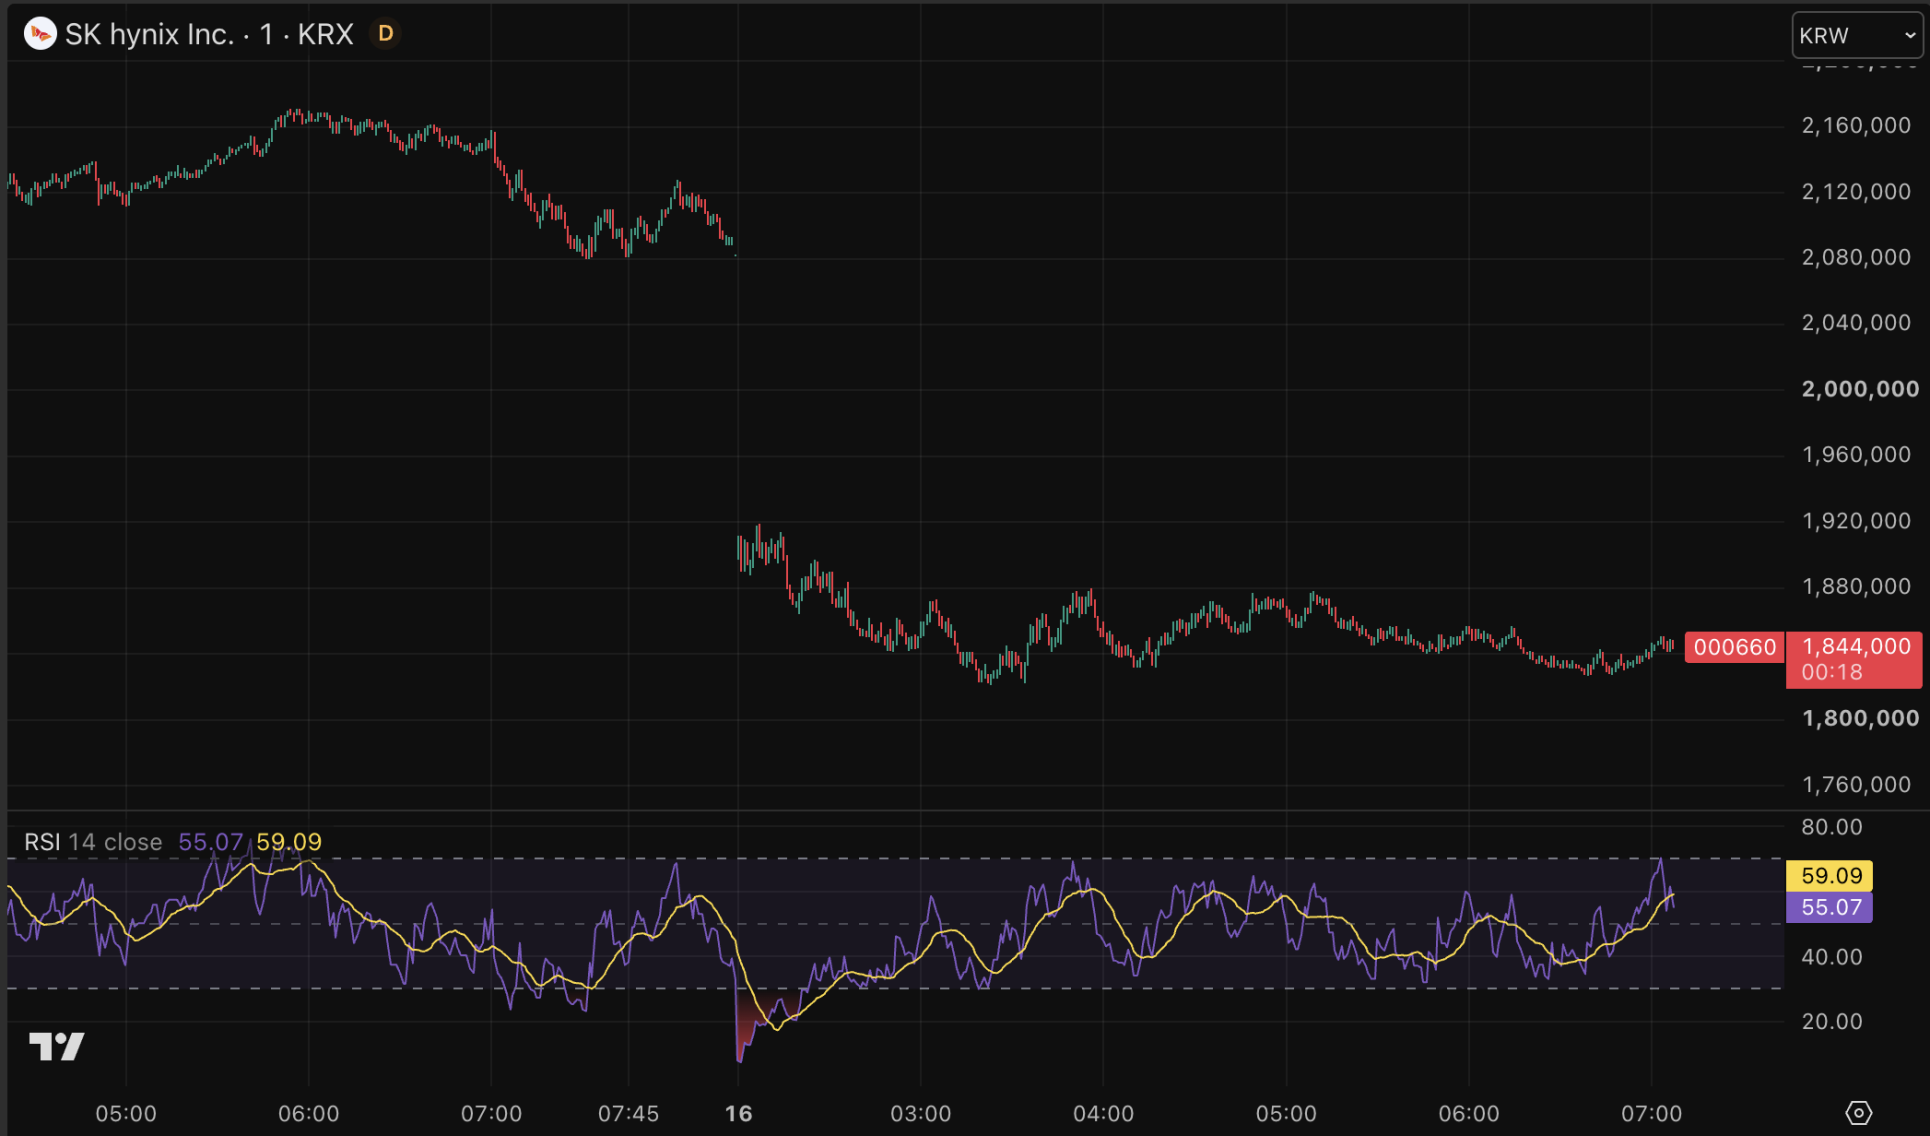Click the SK hynix logo icon
Image resolution: width=1930 pixels, height=1136 pixels.
40,34
